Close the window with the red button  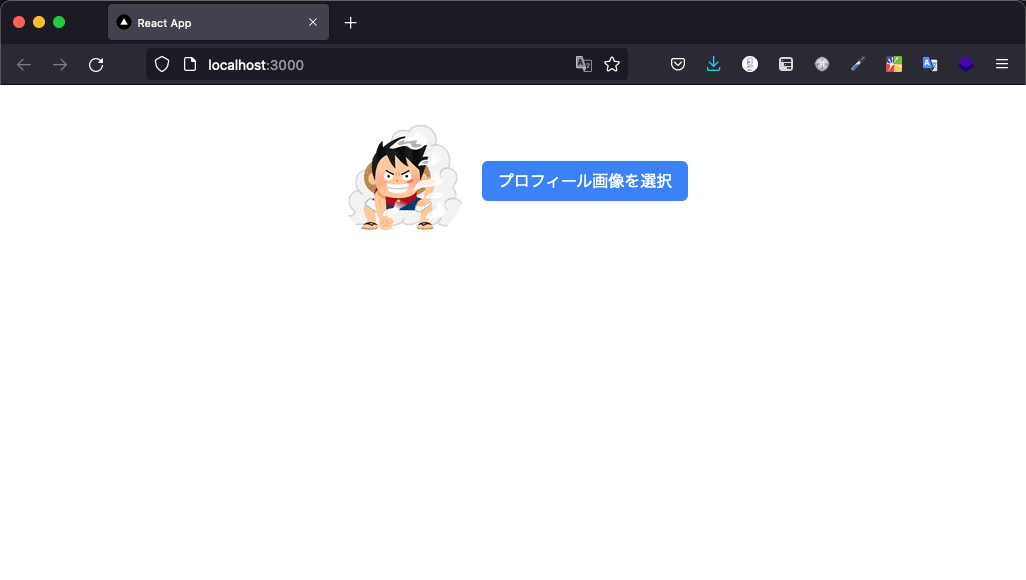tap(19, 22)
